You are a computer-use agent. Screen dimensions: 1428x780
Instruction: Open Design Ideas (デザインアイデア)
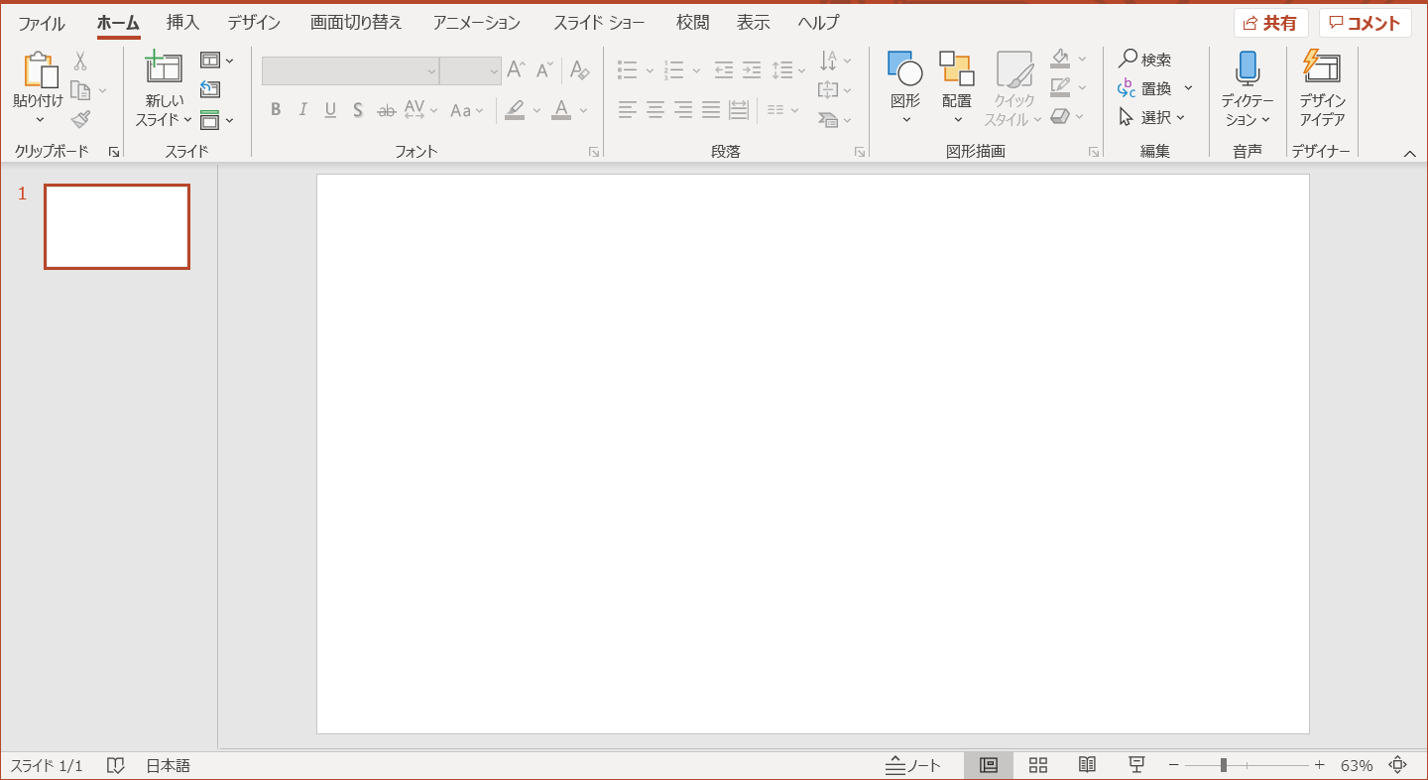click(1322, 89)
